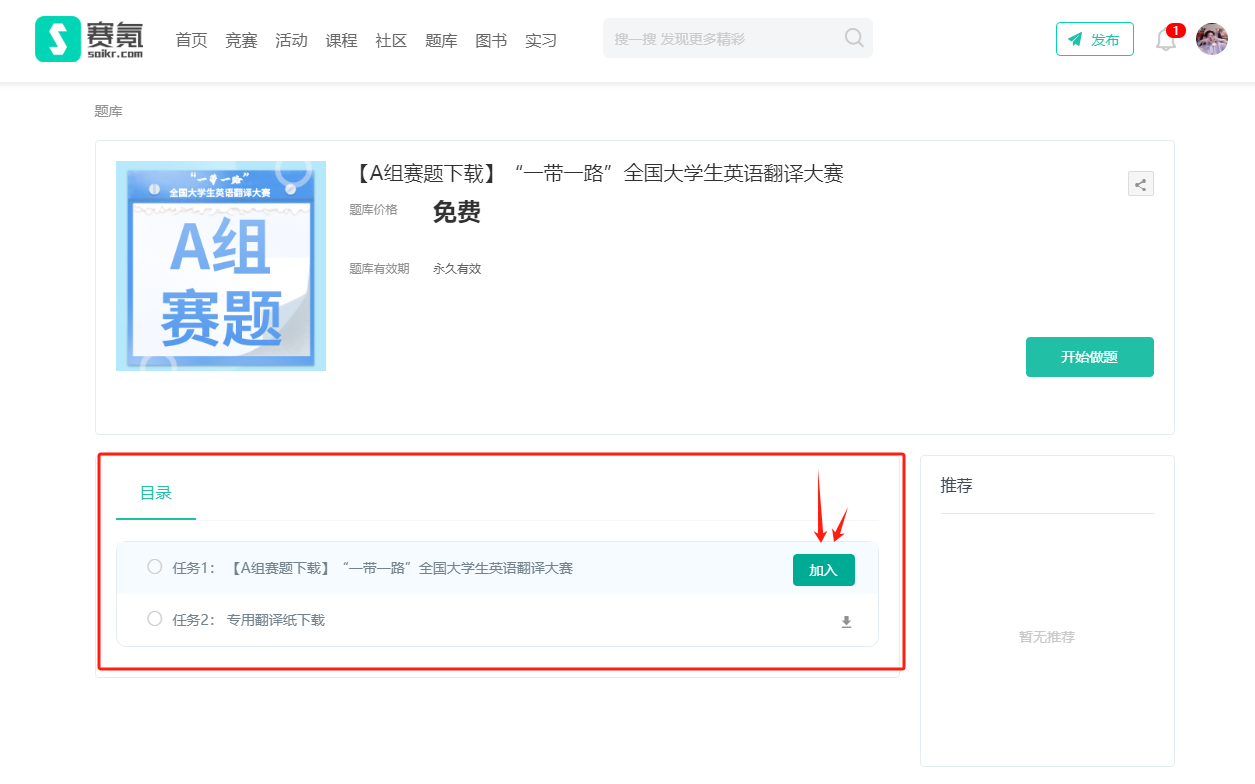This screenshot has width=1255, height=784.
Task: Click the 题库 breadcrumb link
Action: (x=108, y=111)
